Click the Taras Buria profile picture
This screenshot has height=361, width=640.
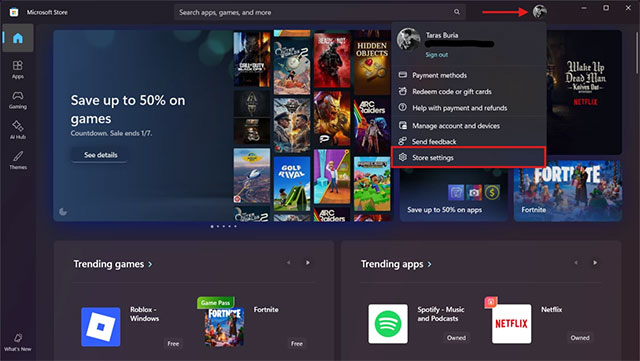coord(409,40)
